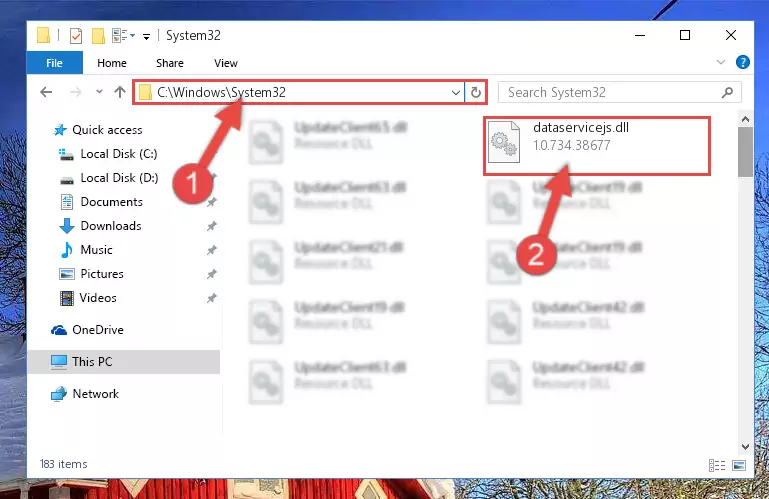Click the Search System32 field
769x499 pixels.
[619, 92]
